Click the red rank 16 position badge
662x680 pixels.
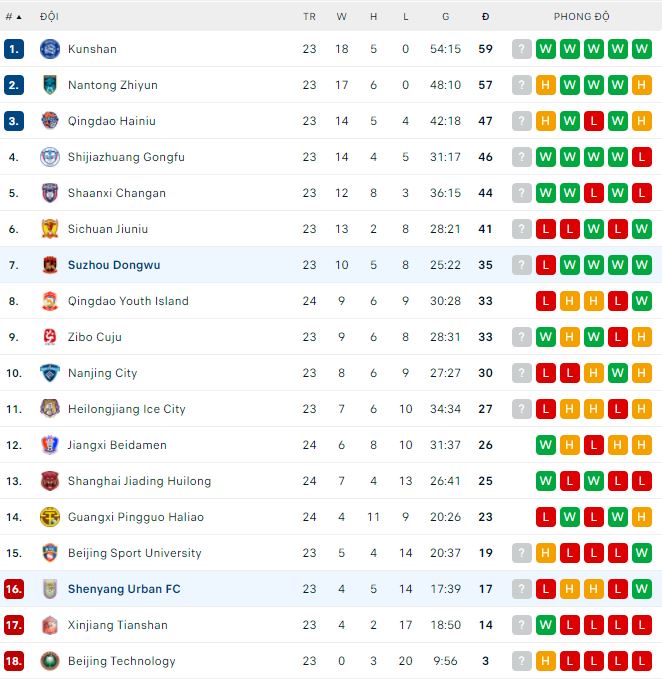pyautogui.click(x=14, y=589)
